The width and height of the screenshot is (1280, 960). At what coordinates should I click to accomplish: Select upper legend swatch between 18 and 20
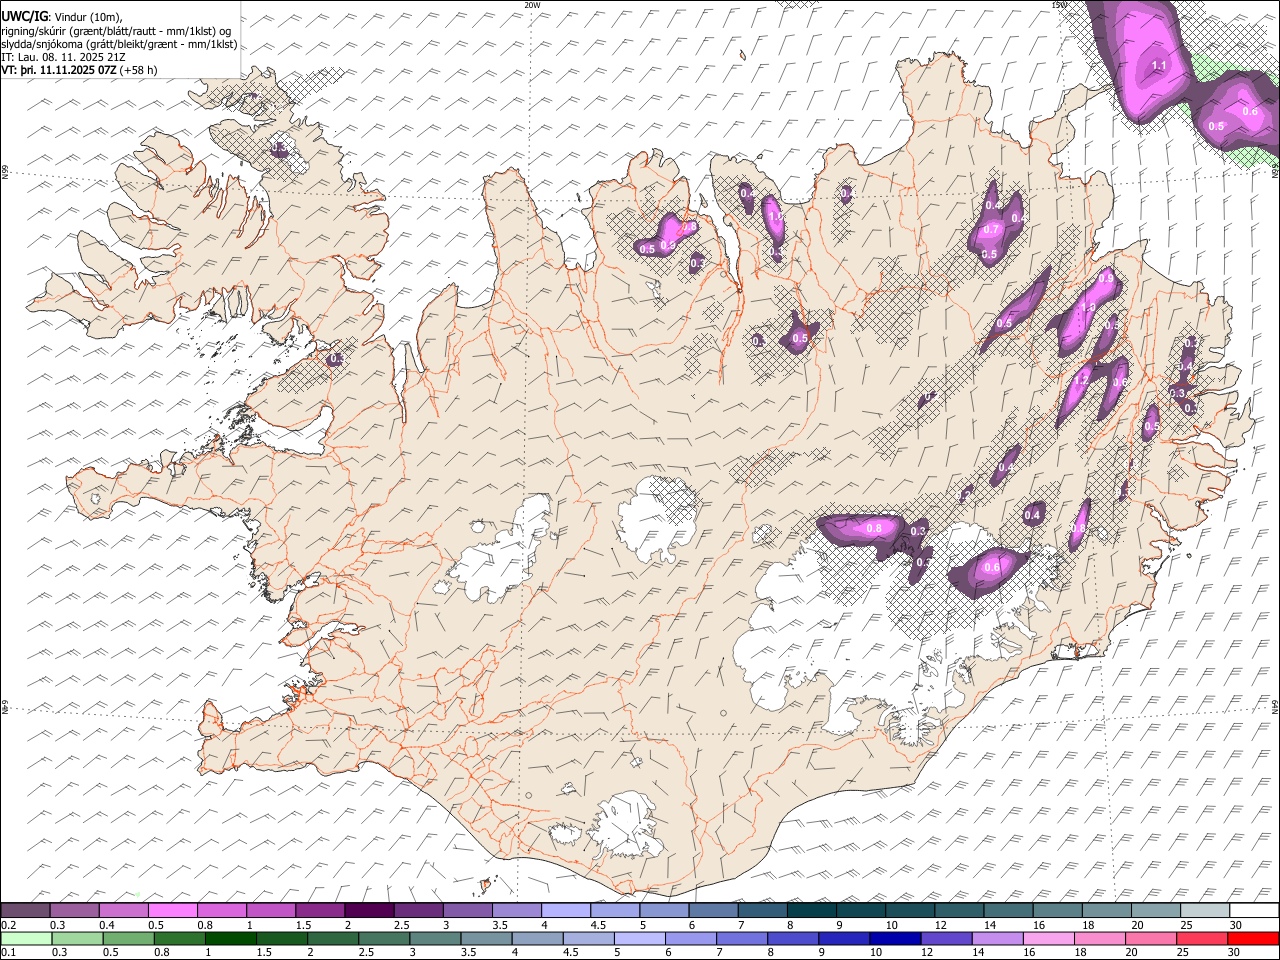(1105, 911)
